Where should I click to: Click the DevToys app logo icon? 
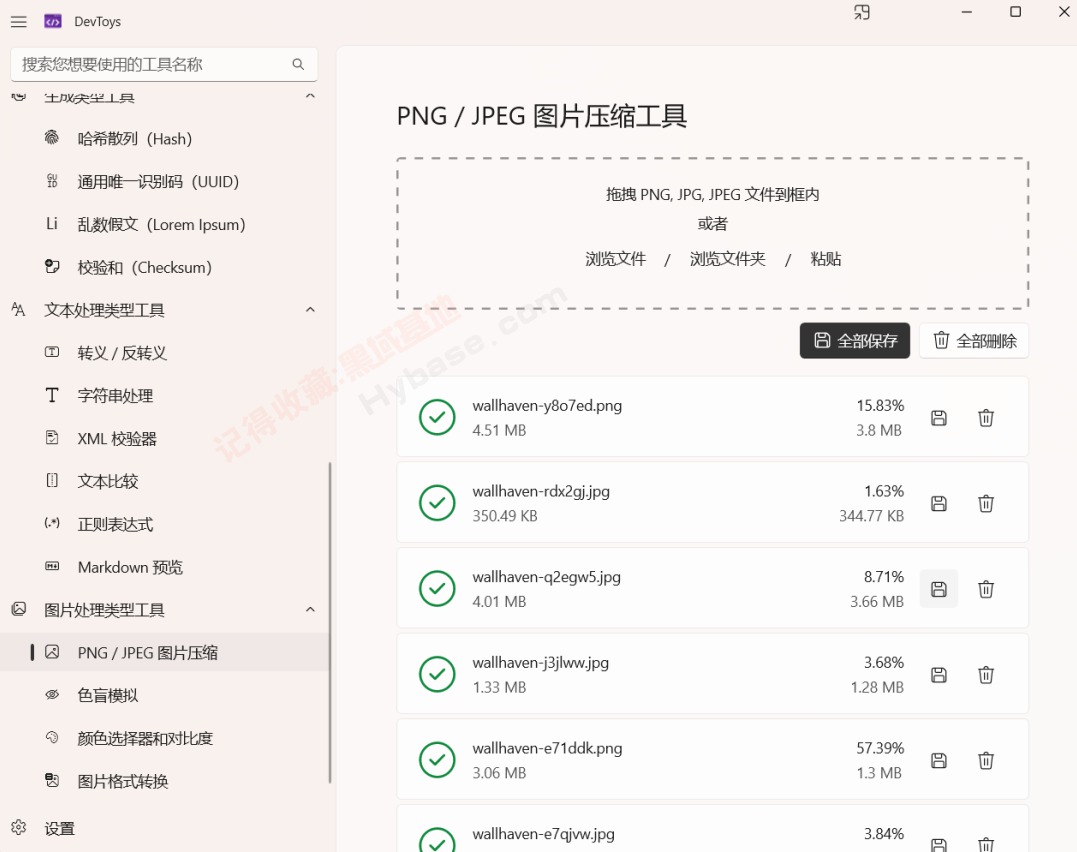53,22
